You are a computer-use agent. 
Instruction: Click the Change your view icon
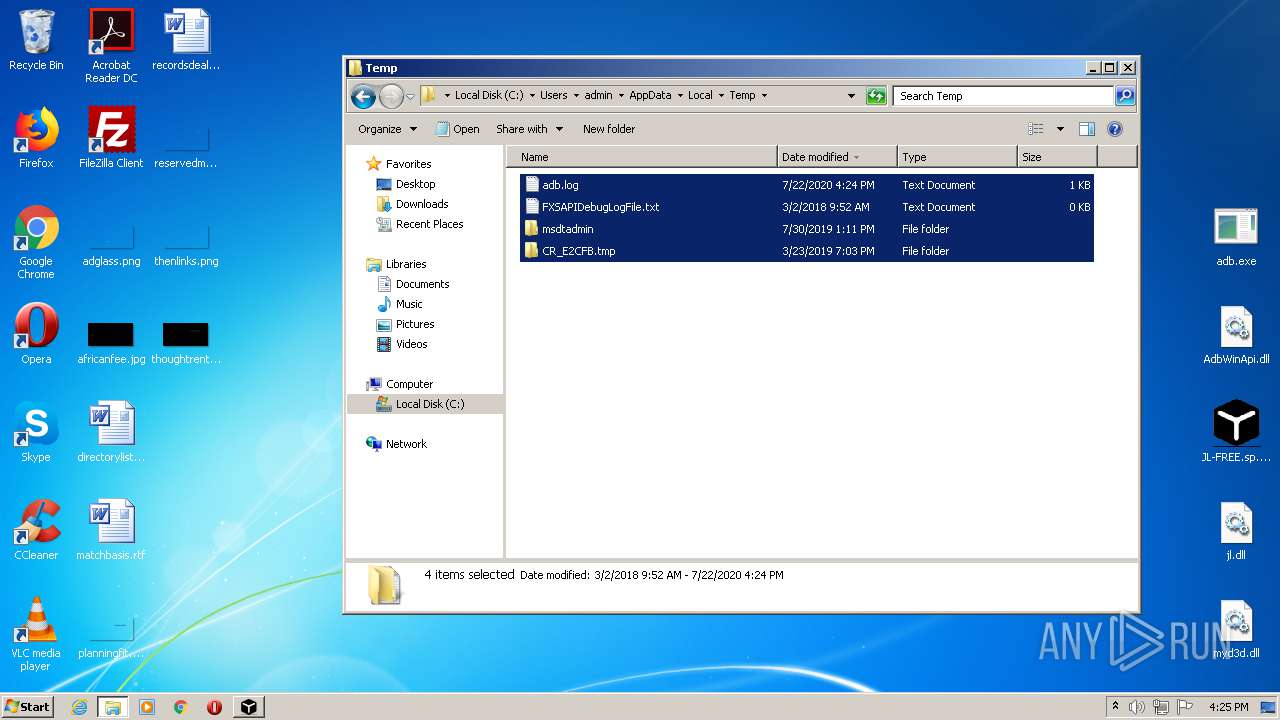pyautogui.click(x=1036, y=129)
